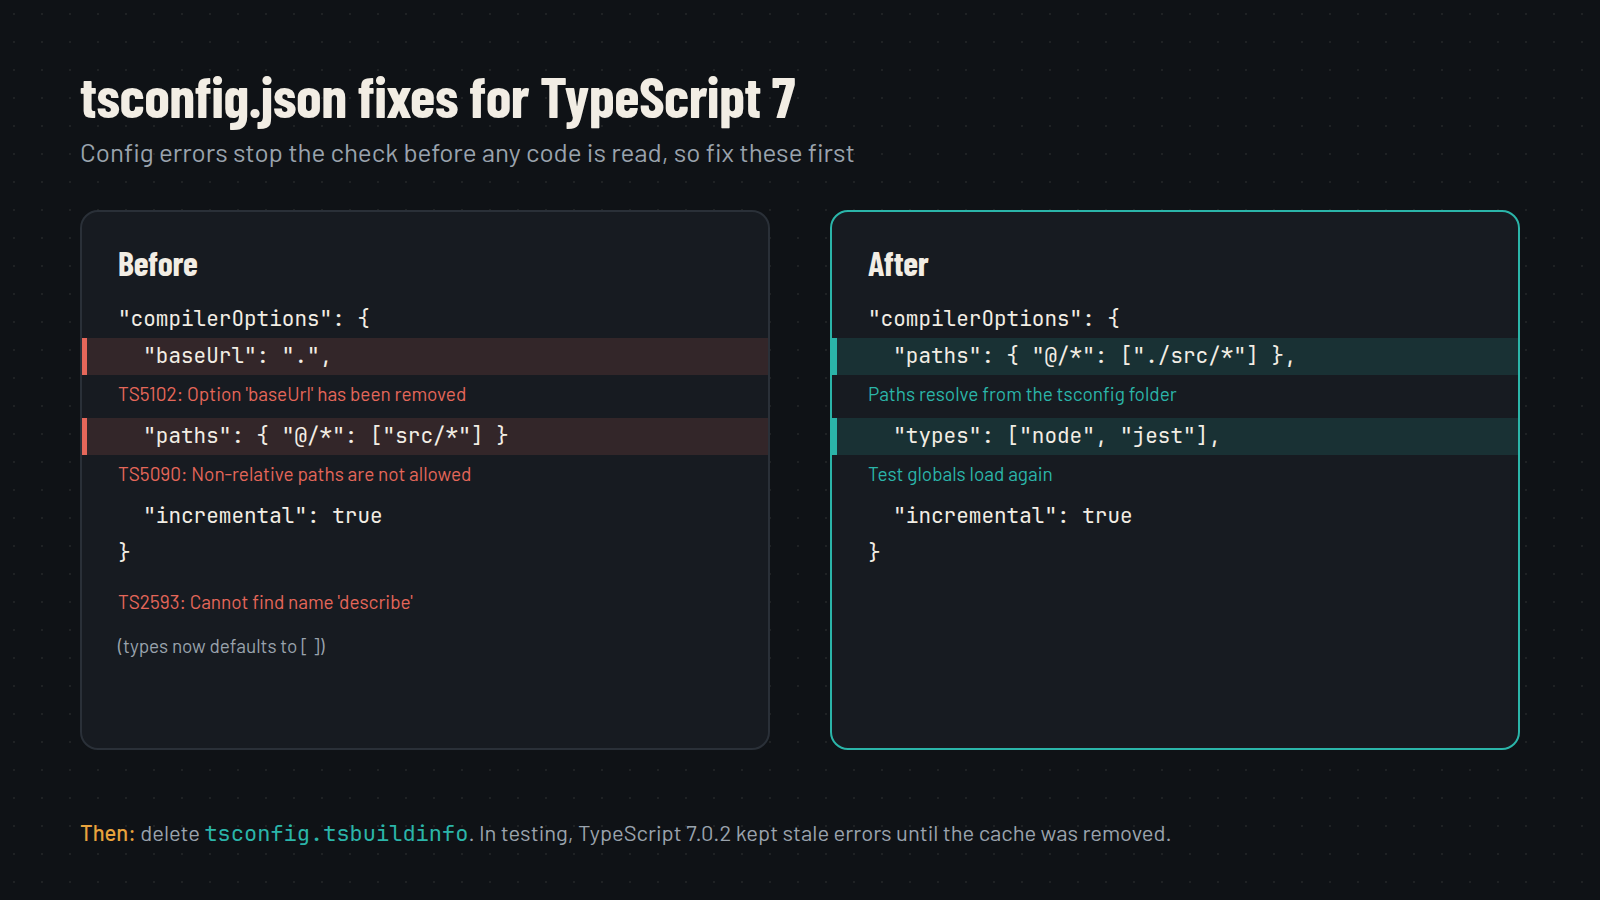Viewport: 1600px width, 900px height.
Task: Click "incremental": true in the Before panel
Action: (263, 516)
